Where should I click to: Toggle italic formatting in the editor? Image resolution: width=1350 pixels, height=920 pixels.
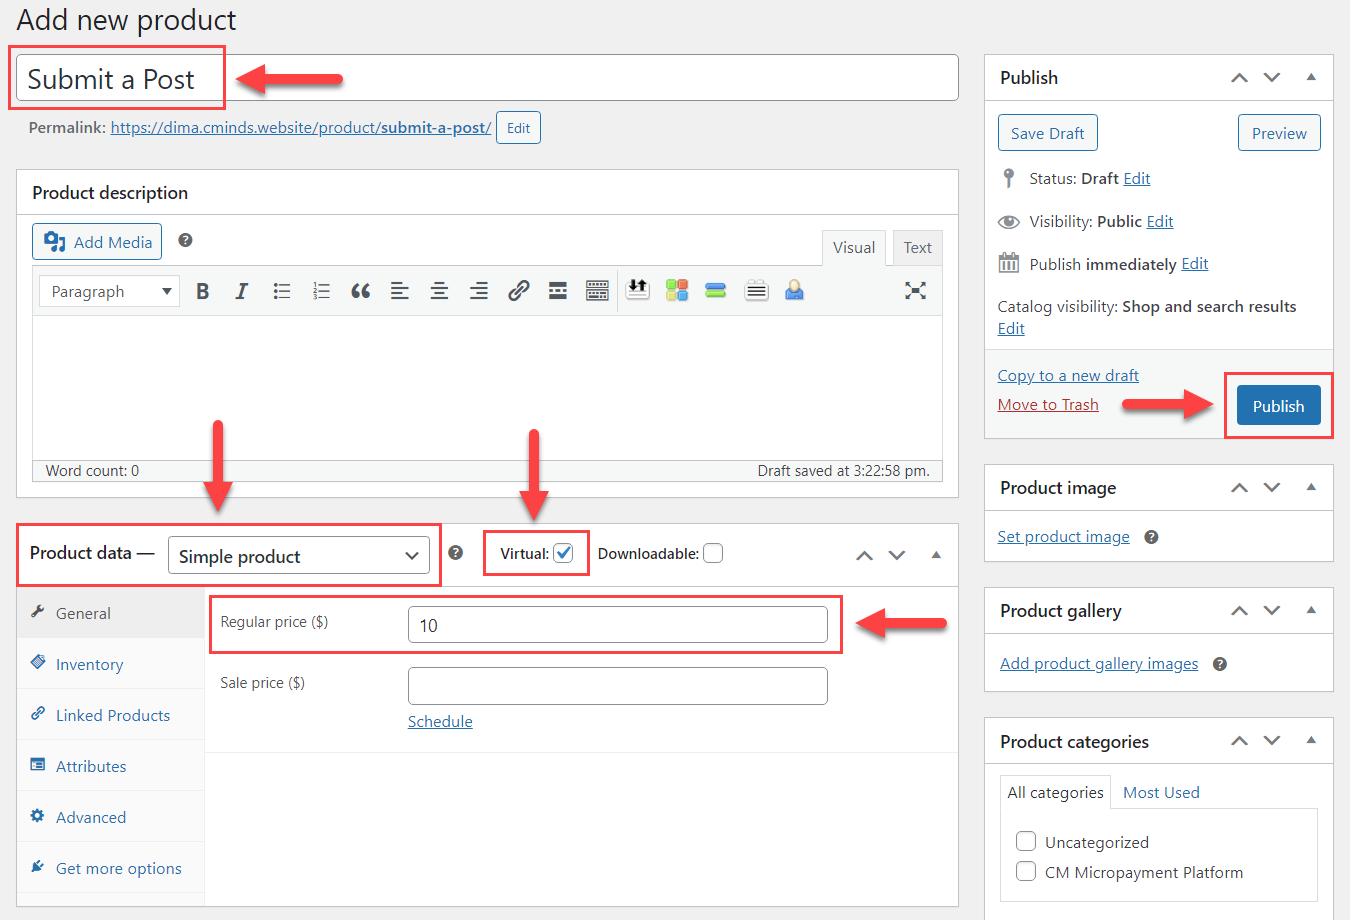241,291
